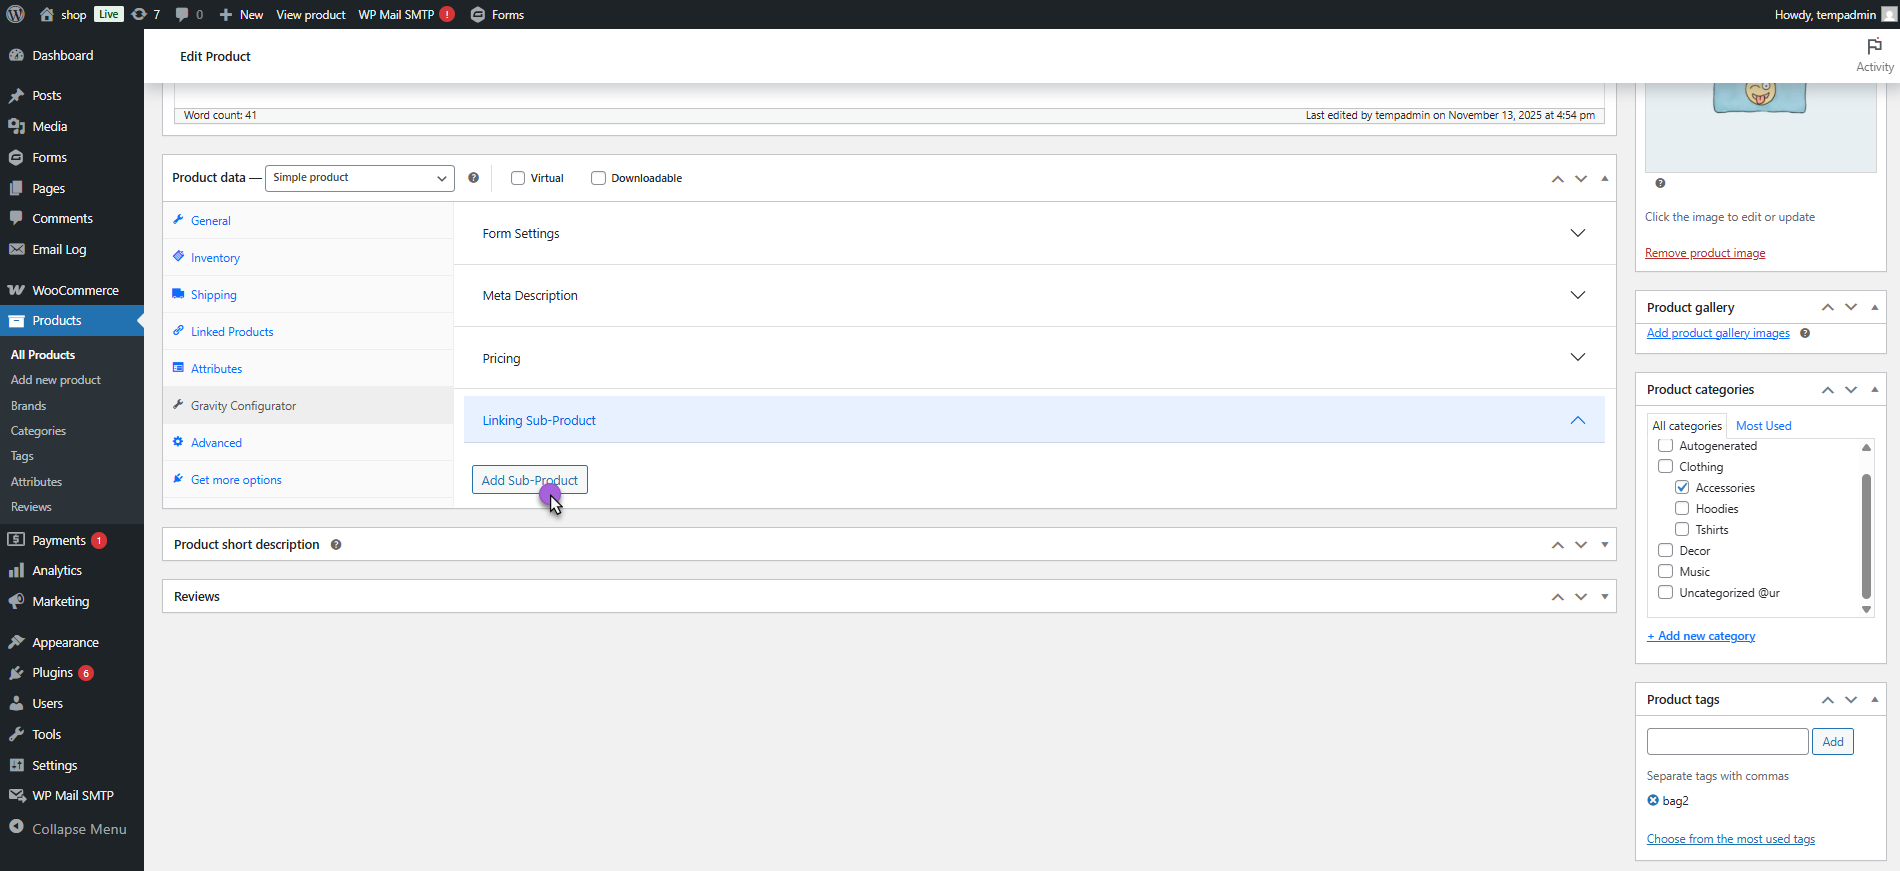The image size is (1900, 871).
Task: Click the WordPress logo icon
Action: pyautogui.click(x=16, y=14)
